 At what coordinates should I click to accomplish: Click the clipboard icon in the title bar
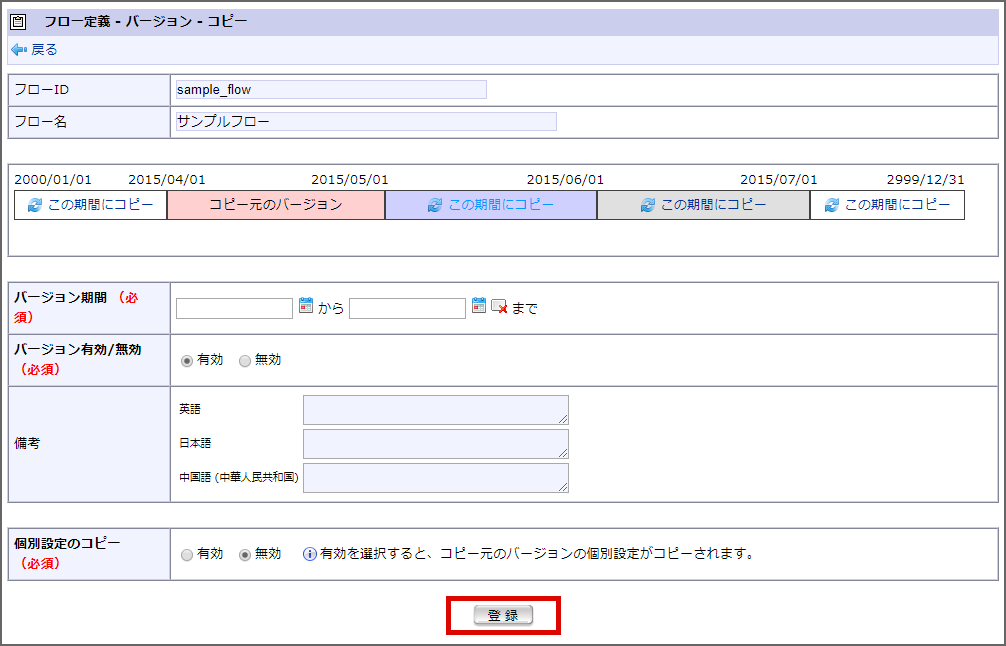point(18,22)
